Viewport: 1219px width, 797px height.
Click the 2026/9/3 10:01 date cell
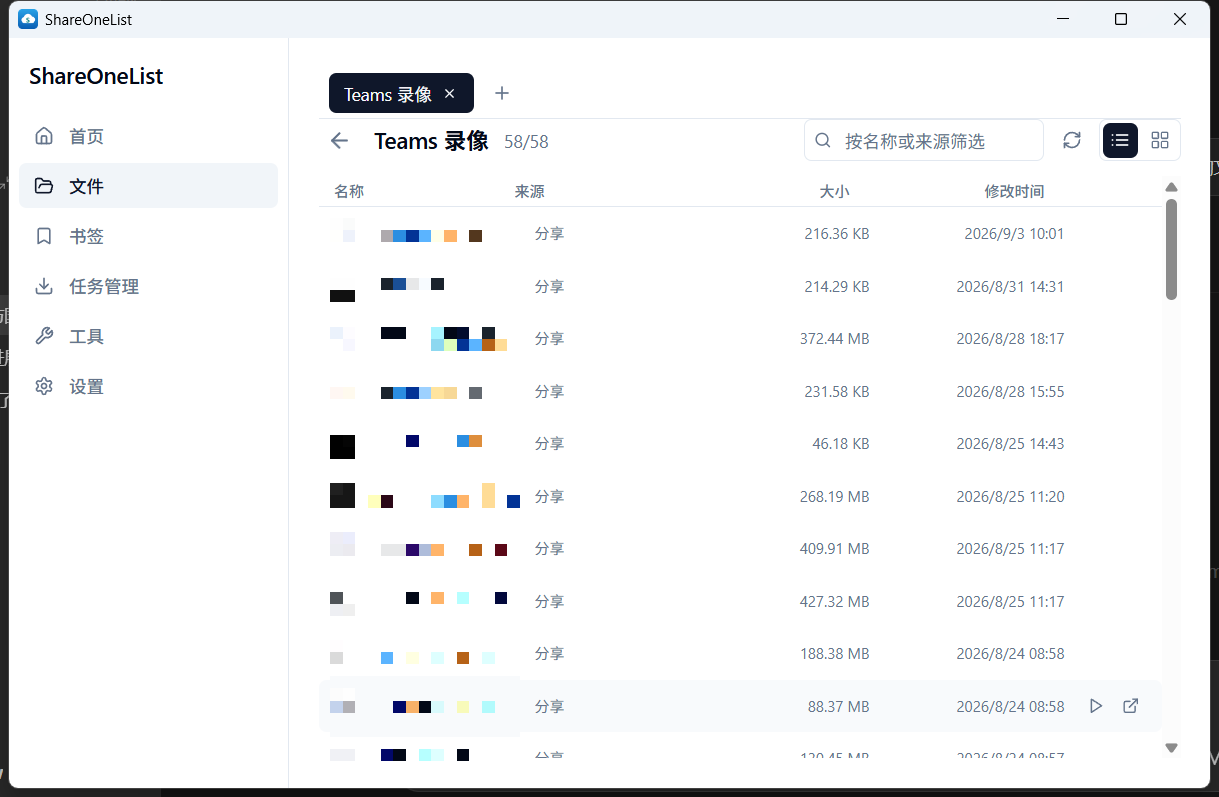tap(1014, 234)
